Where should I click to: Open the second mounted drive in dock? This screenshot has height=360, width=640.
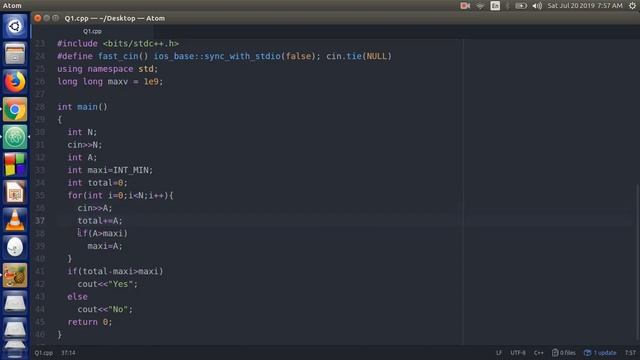pos(15,329)
